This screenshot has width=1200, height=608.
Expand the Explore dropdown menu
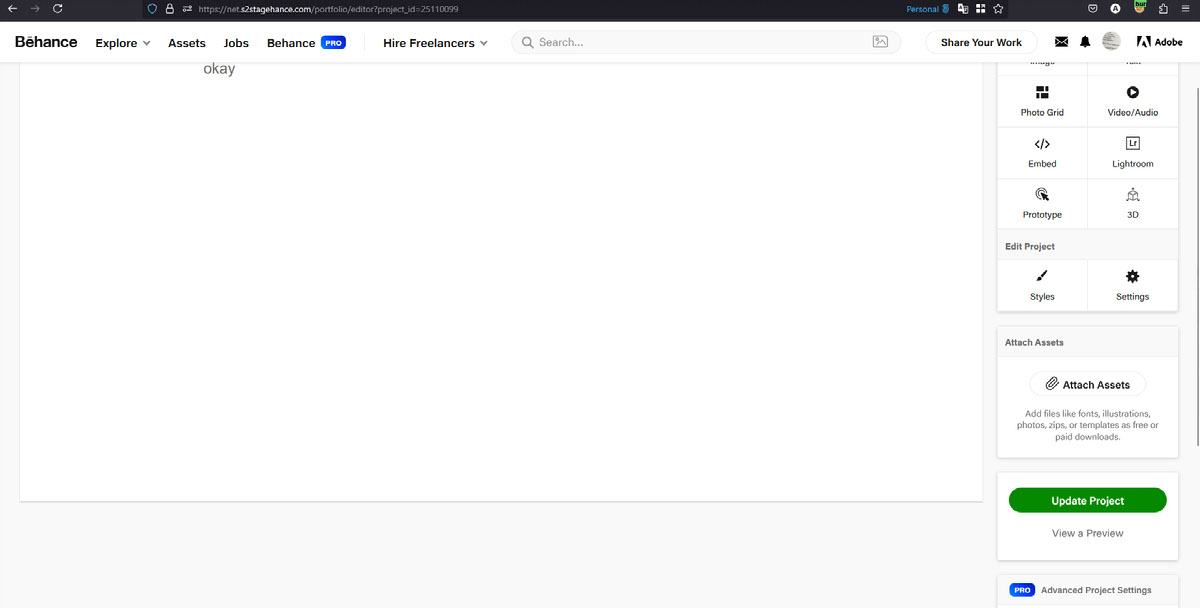pos(122,43)
